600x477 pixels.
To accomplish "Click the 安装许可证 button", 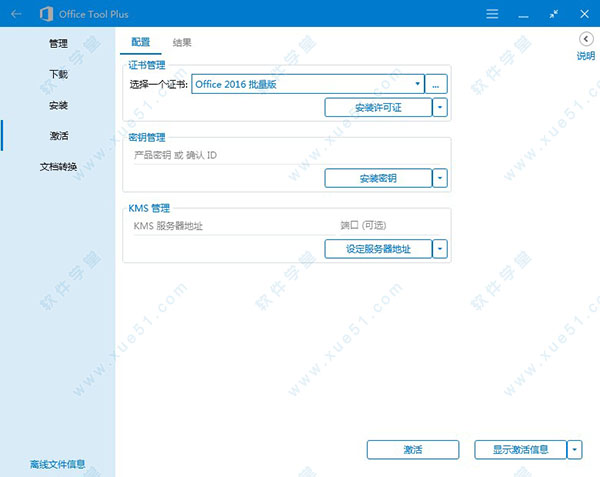I will (x=378, y=107).
